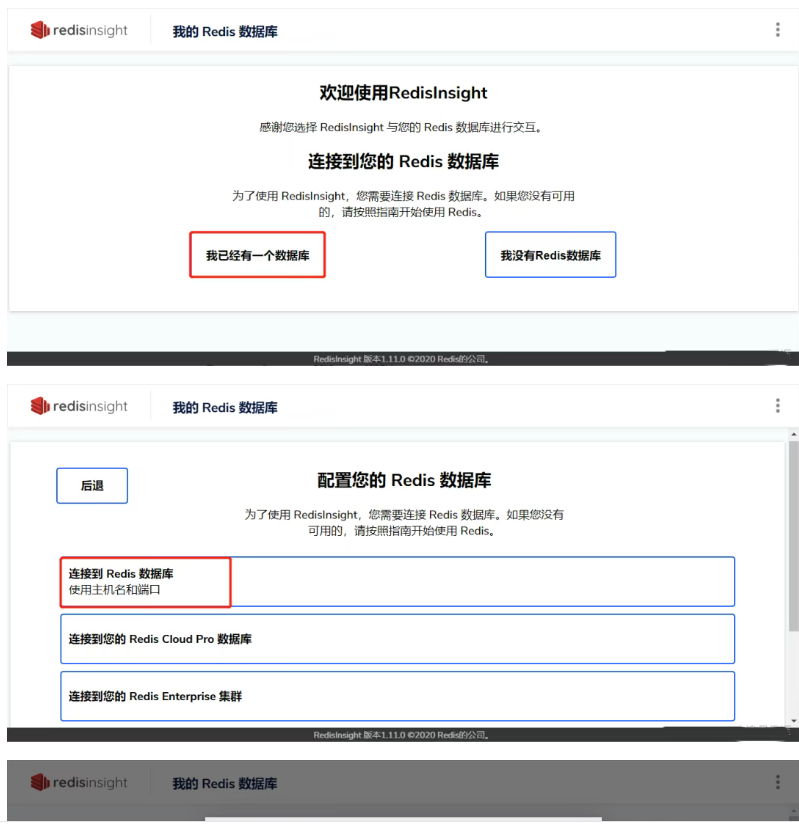Open the three-dot menu in the top window
This screenshot has width=799, height=827.
(x=777, y=30)
